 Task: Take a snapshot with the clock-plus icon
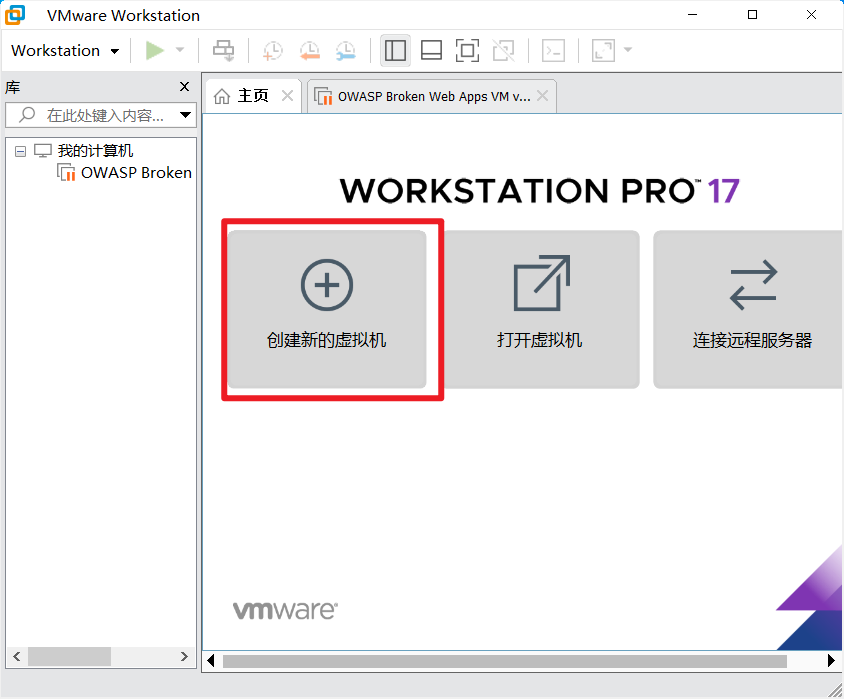click(273, 51)
